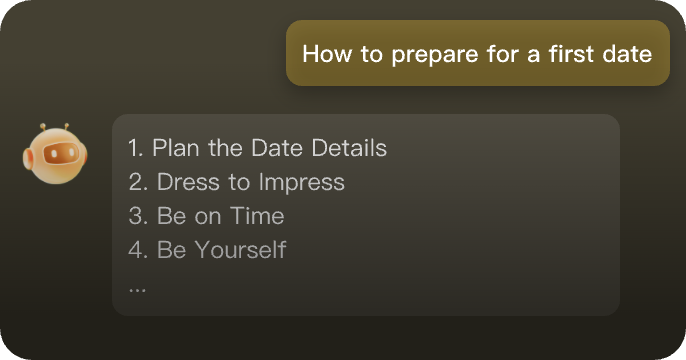This screenshot has width=686, height=360.
Task: Click the robot avatar's visor face
Action: click(x=61, y=154)
